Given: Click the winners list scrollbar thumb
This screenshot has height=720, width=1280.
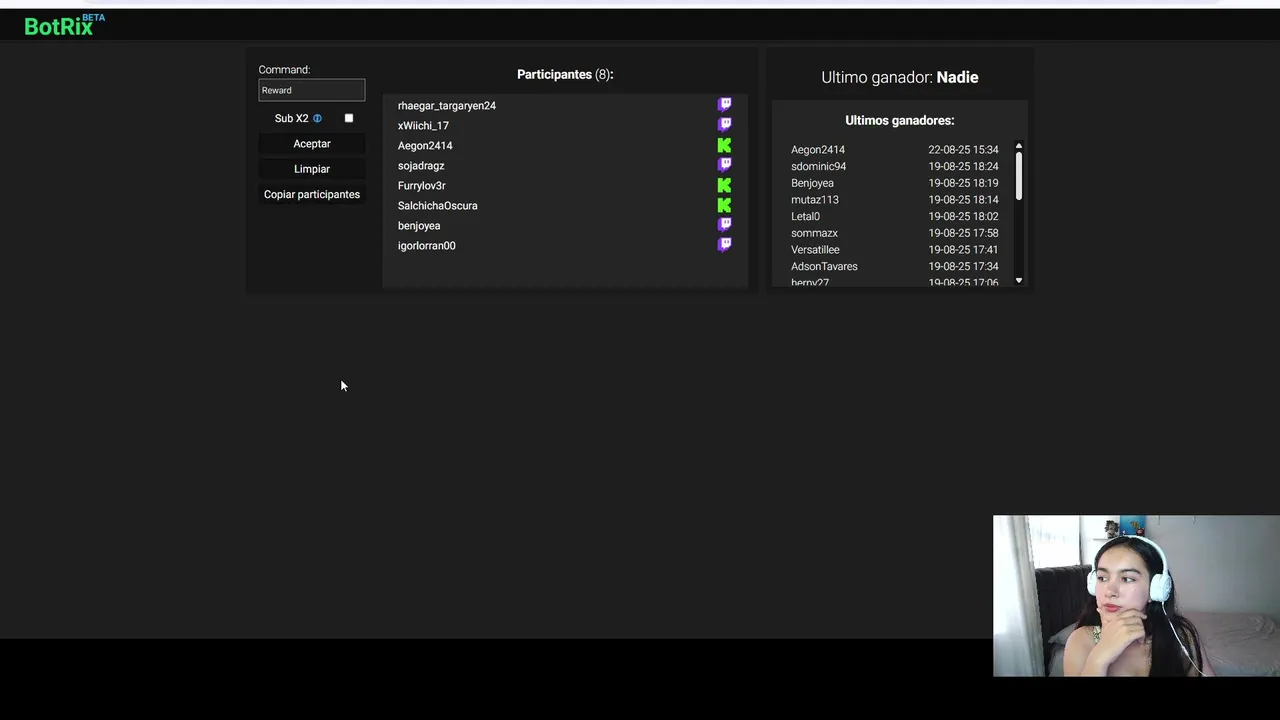Looking at the screenshot, I should point(1019,175).
